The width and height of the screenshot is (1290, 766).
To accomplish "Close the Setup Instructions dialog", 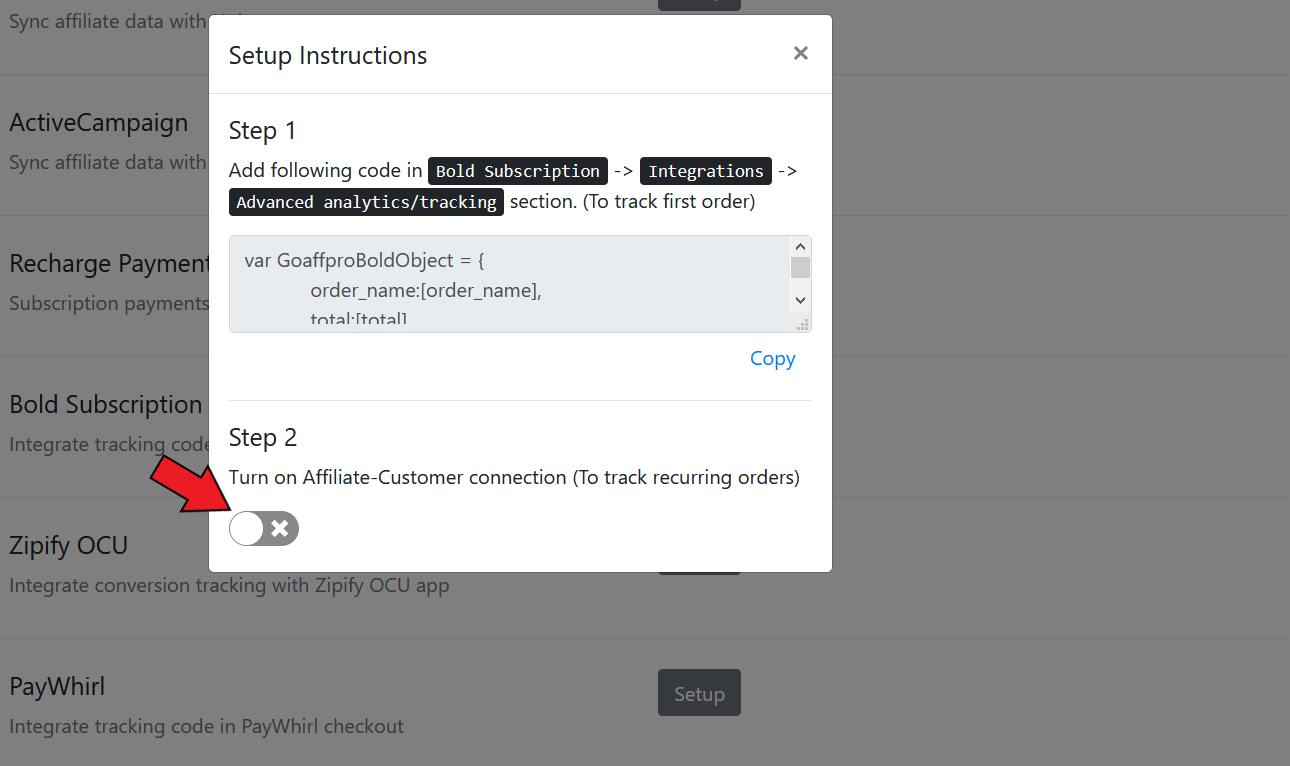I will (800, 53).
